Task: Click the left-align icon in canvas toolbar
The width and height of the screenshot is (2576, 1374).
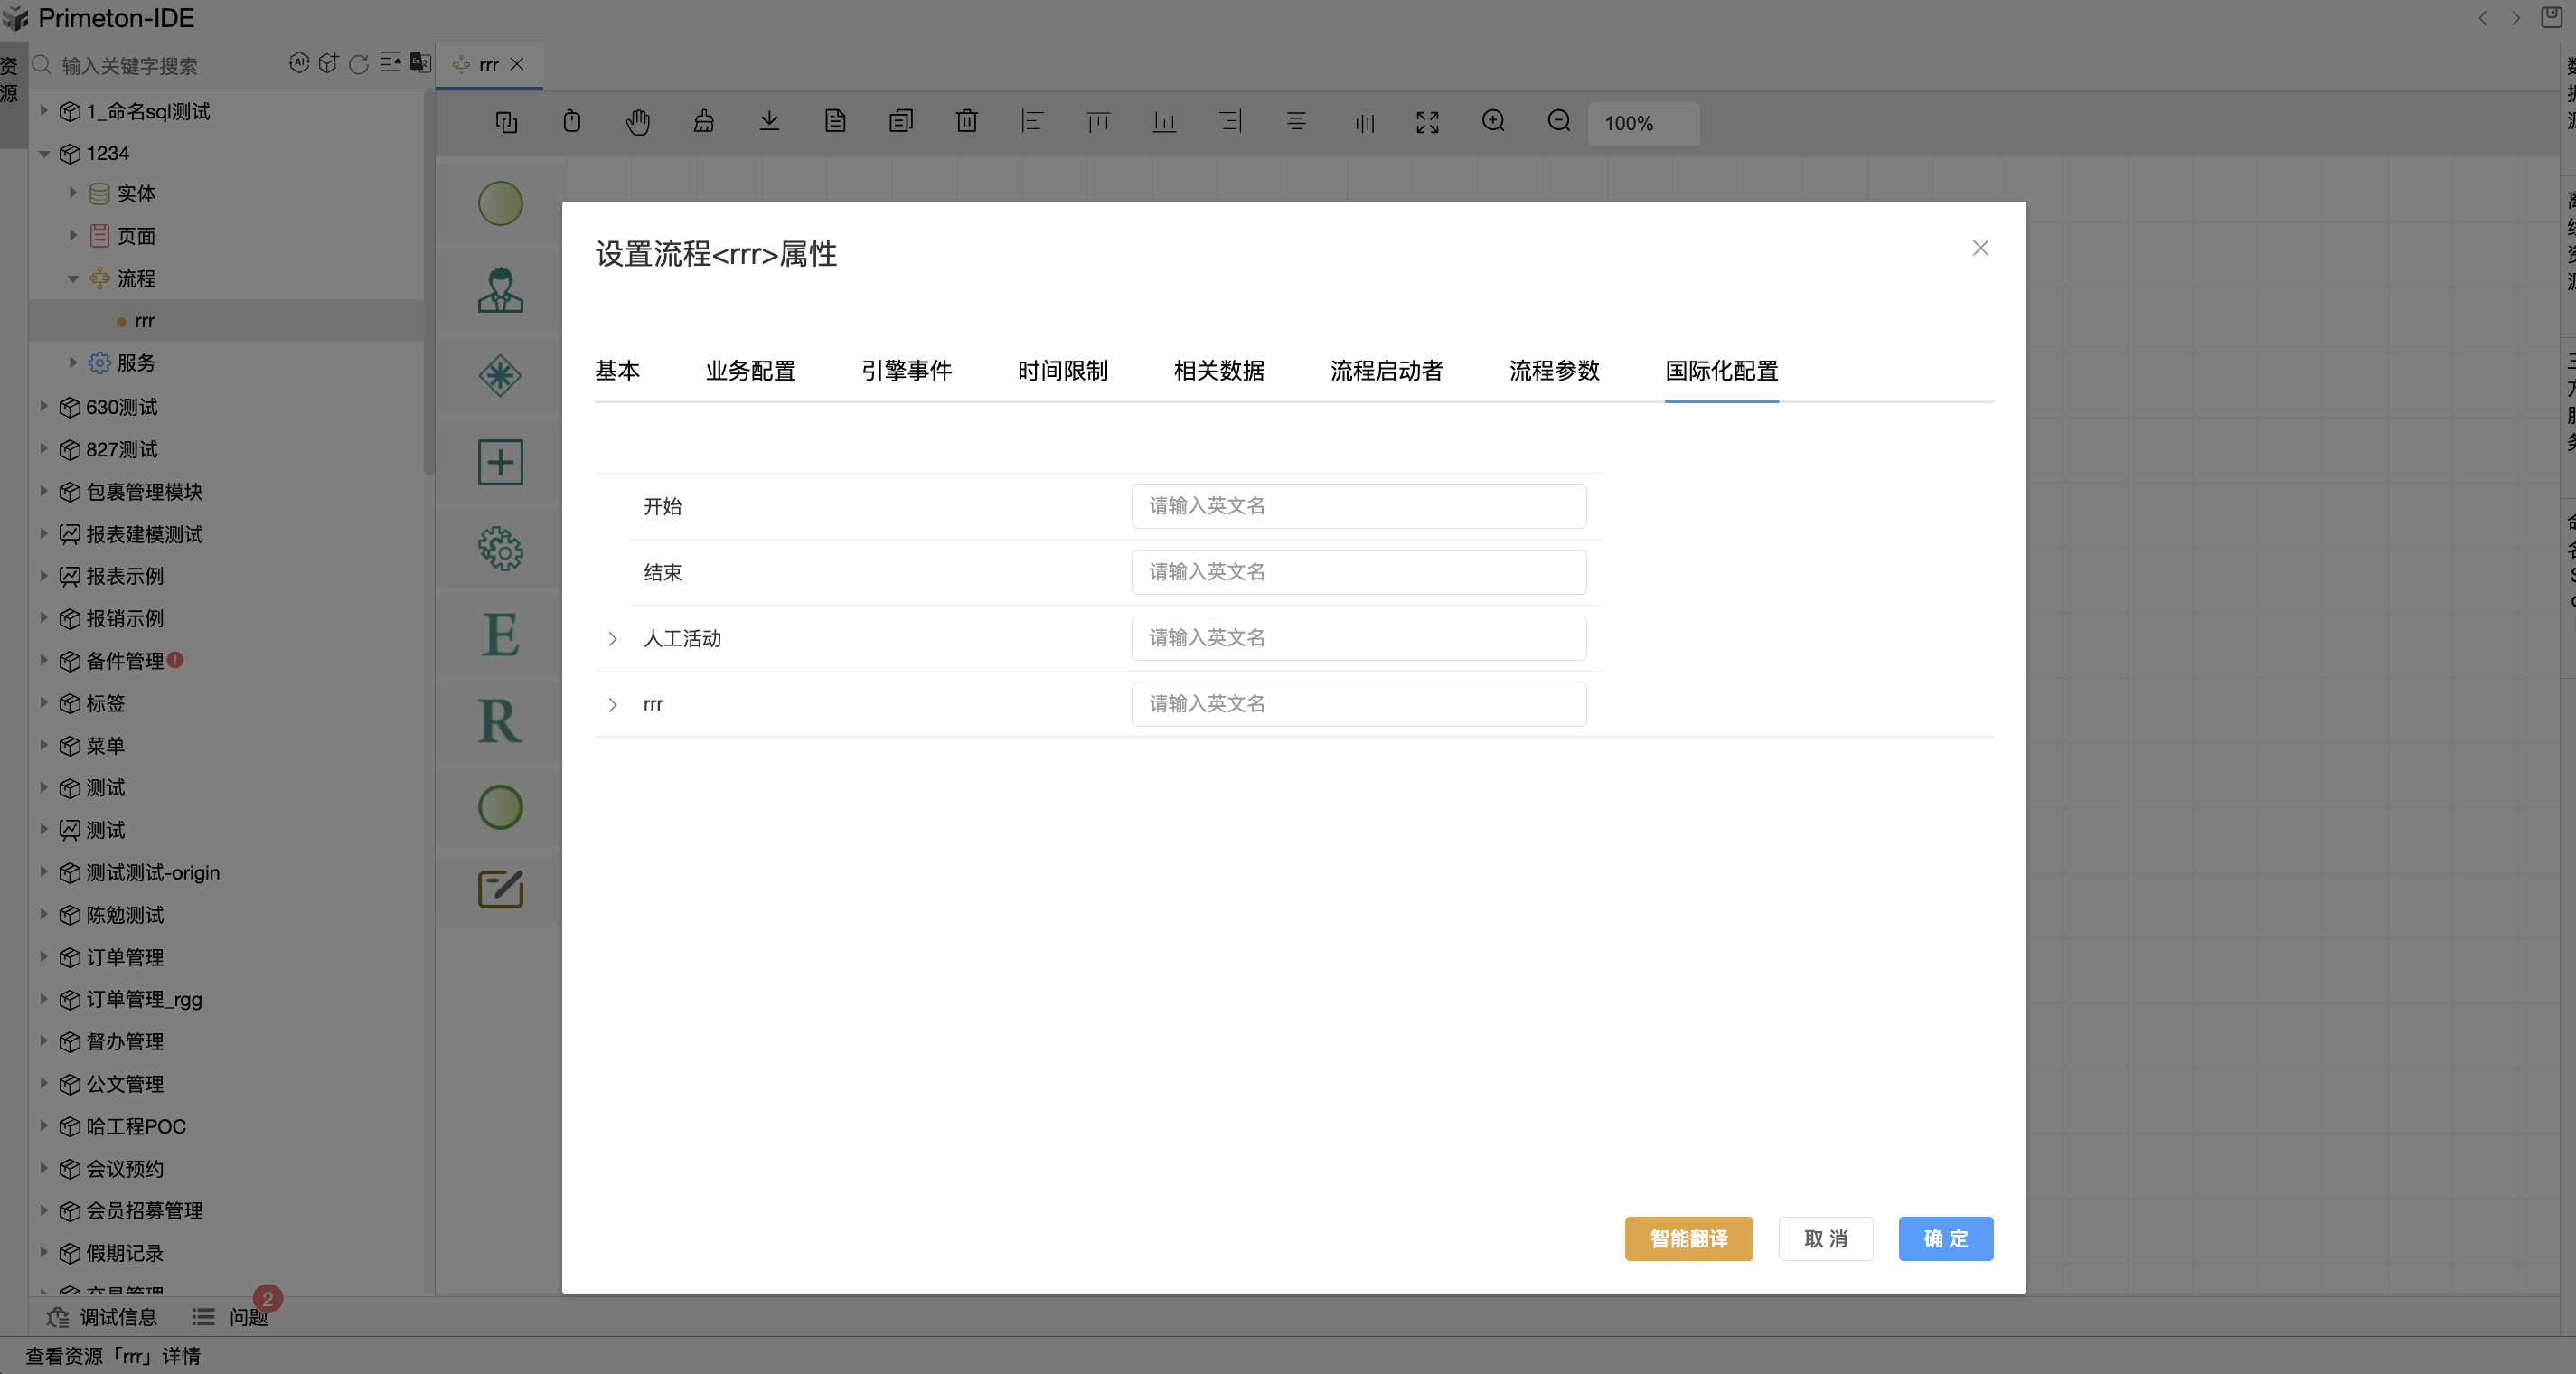Action: (1034, 121)
